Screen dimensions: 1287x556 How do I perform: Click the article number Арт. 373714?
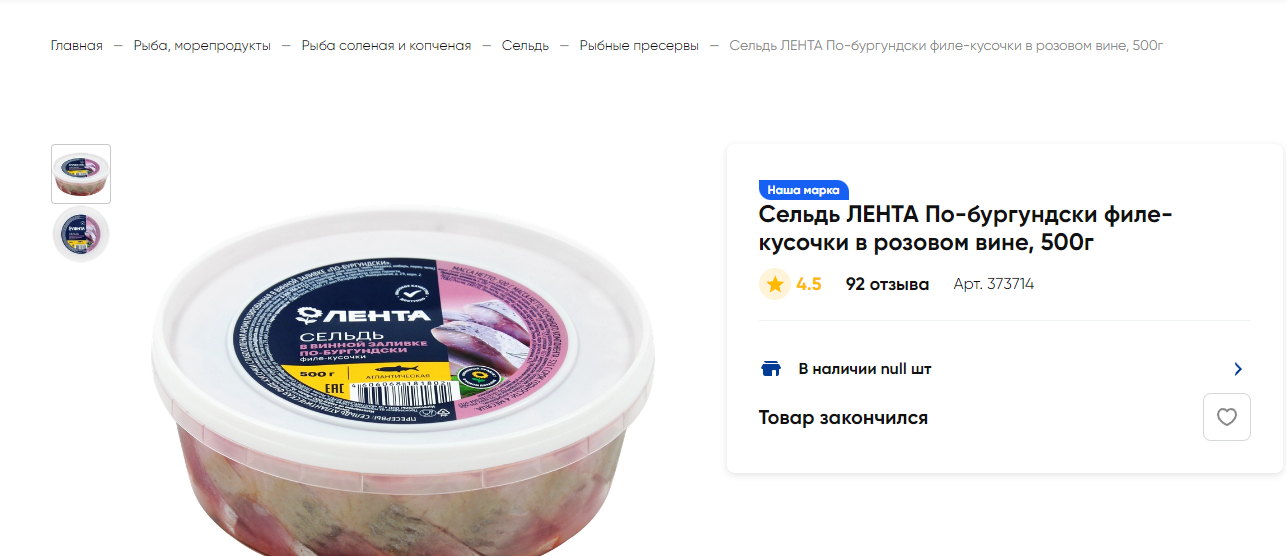(993, 284)
